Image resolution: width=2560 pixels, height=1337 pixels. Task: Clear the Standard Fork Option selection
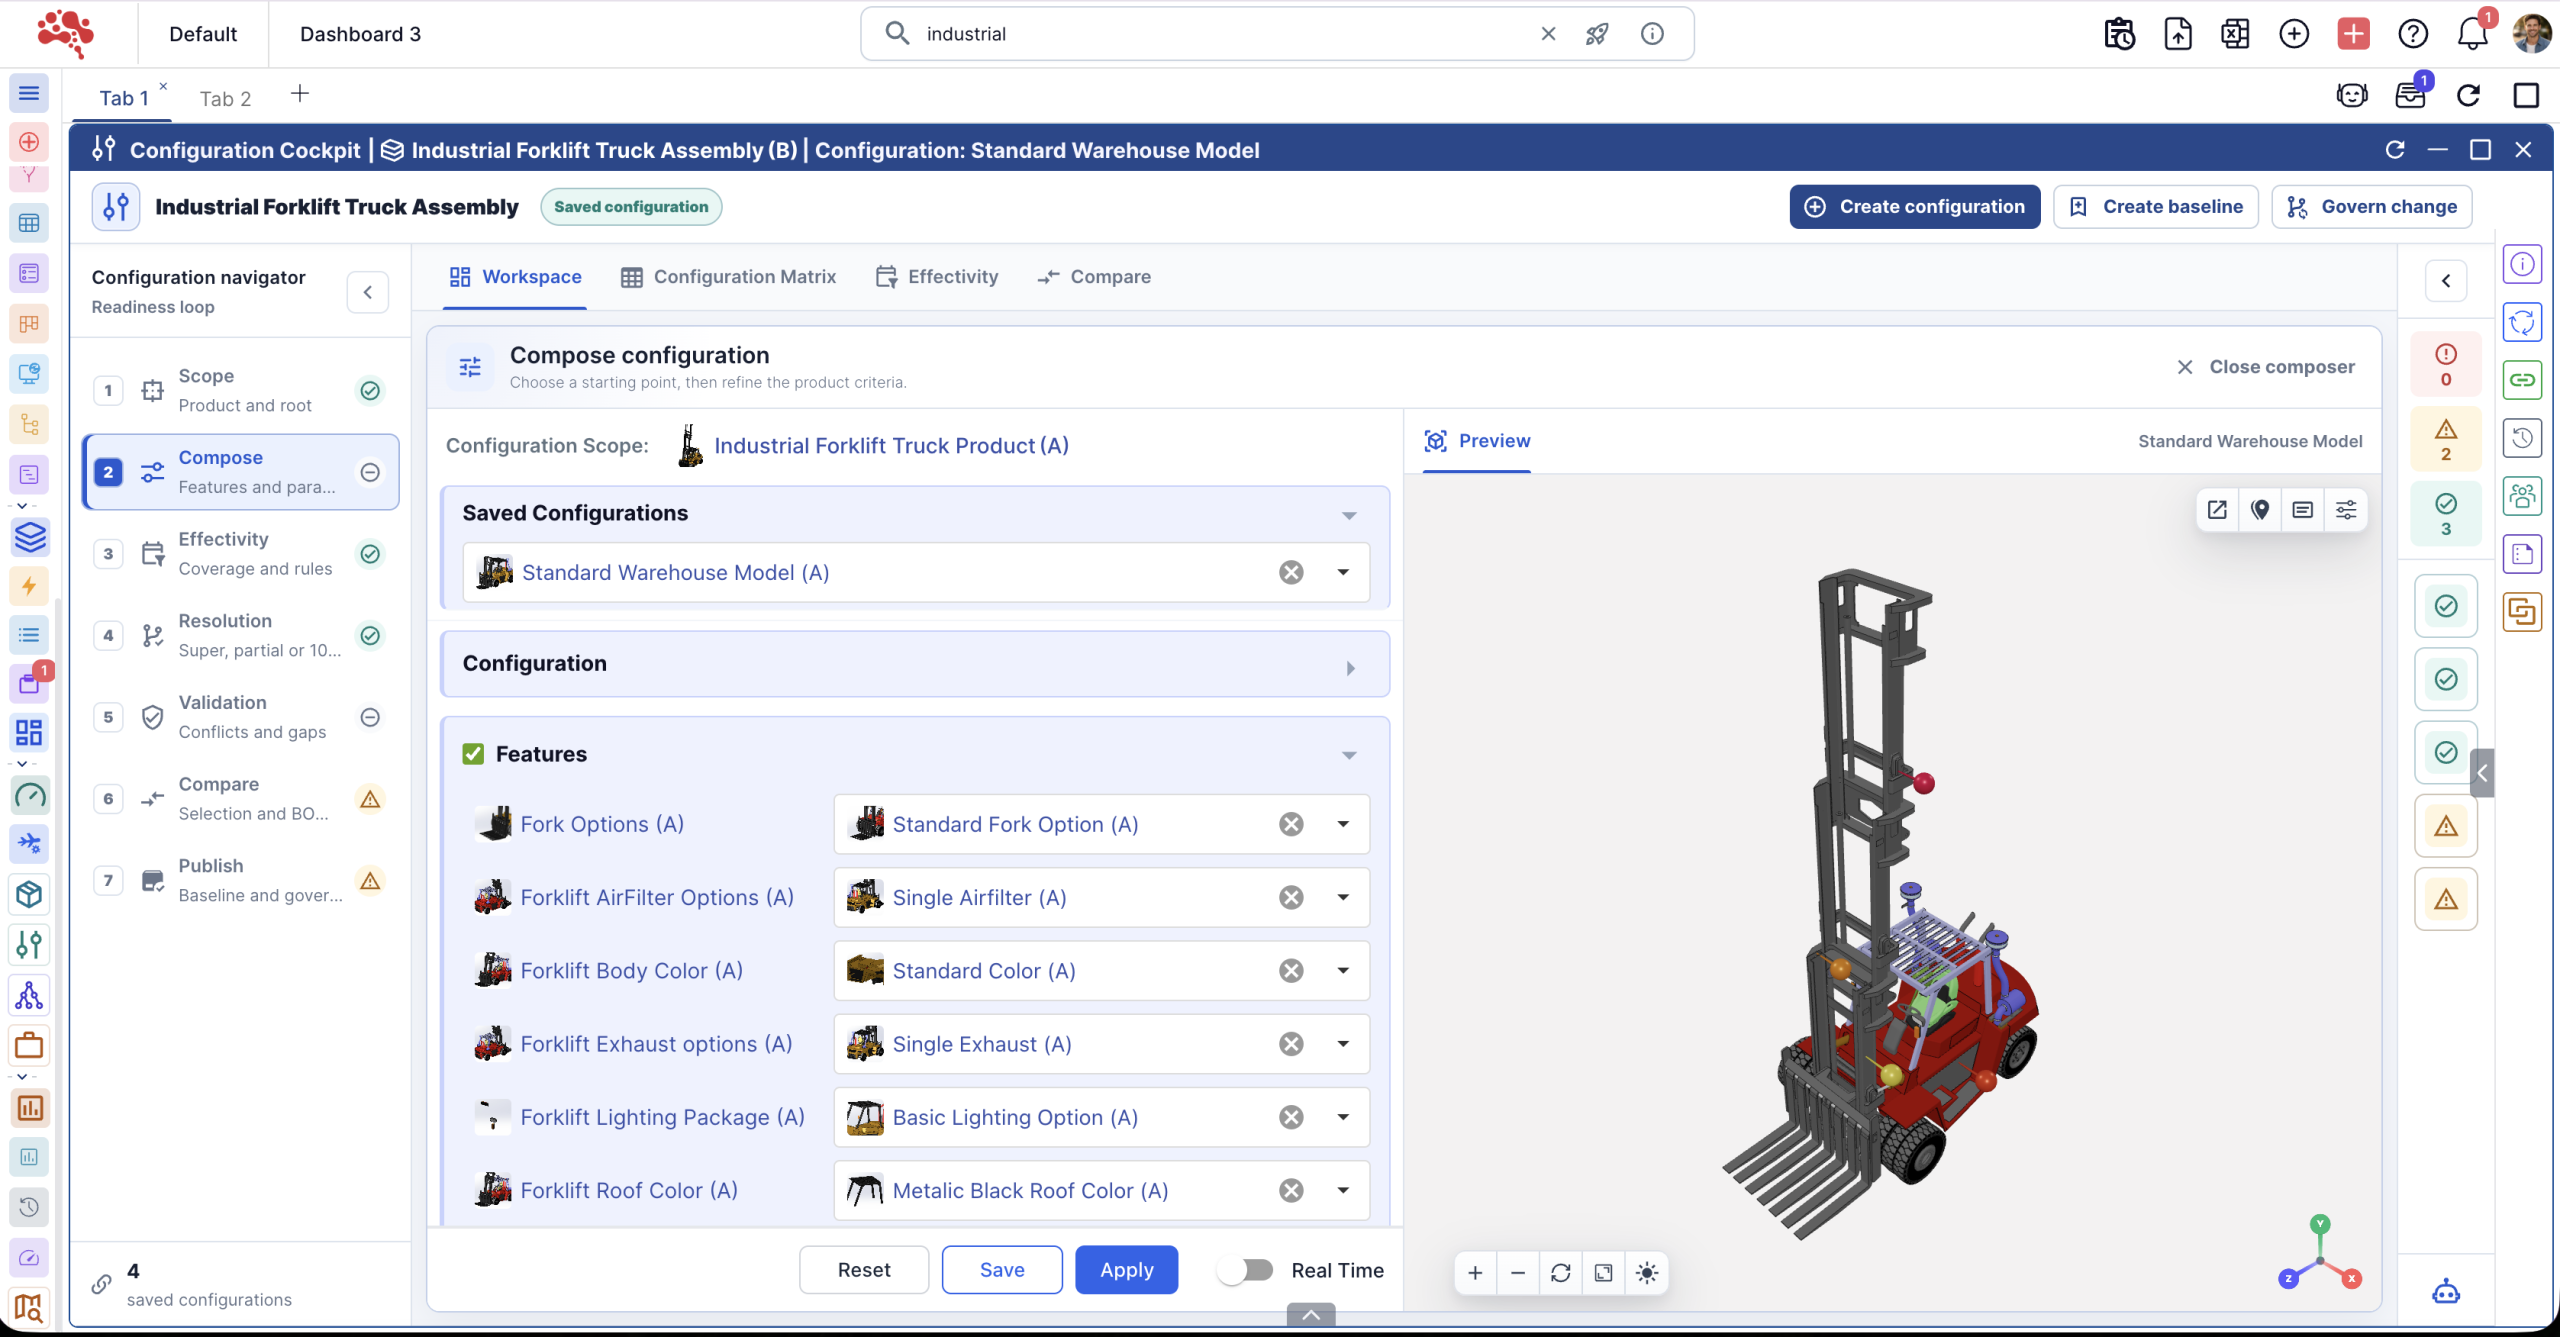[1292, 824]
